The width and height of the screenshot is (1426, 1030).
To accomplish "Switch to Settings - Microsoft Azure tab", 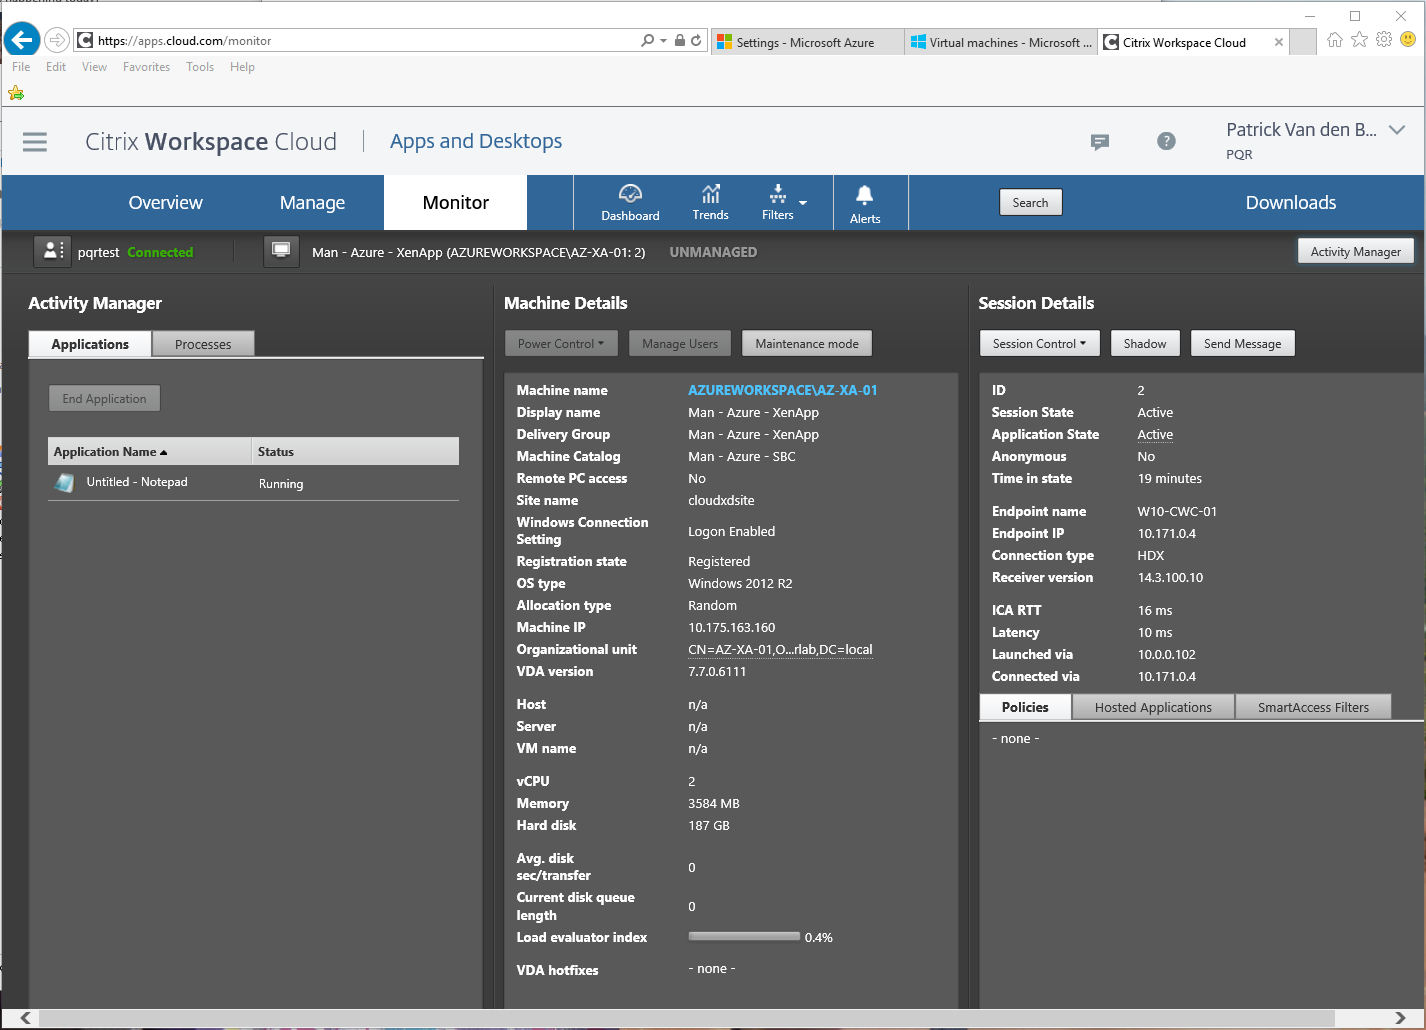I will 805,42.
